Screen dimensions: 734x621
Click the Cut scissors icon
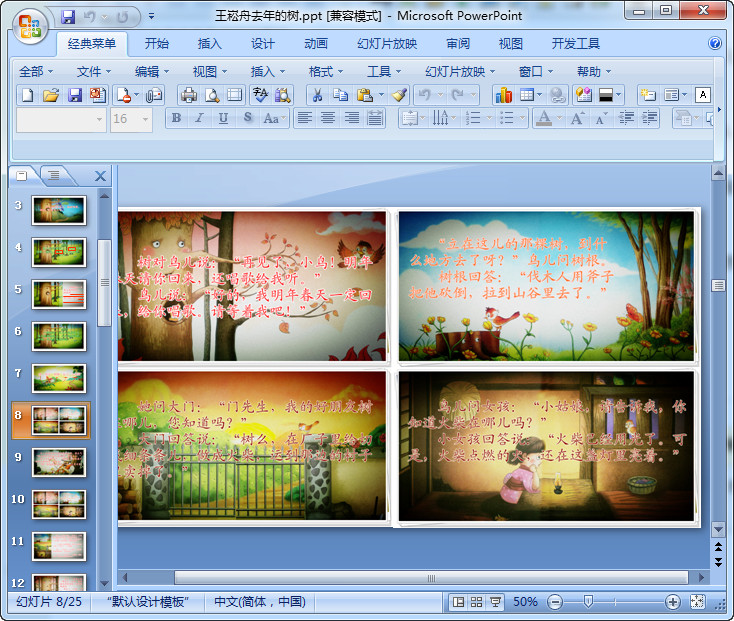[x=317, y=95]
